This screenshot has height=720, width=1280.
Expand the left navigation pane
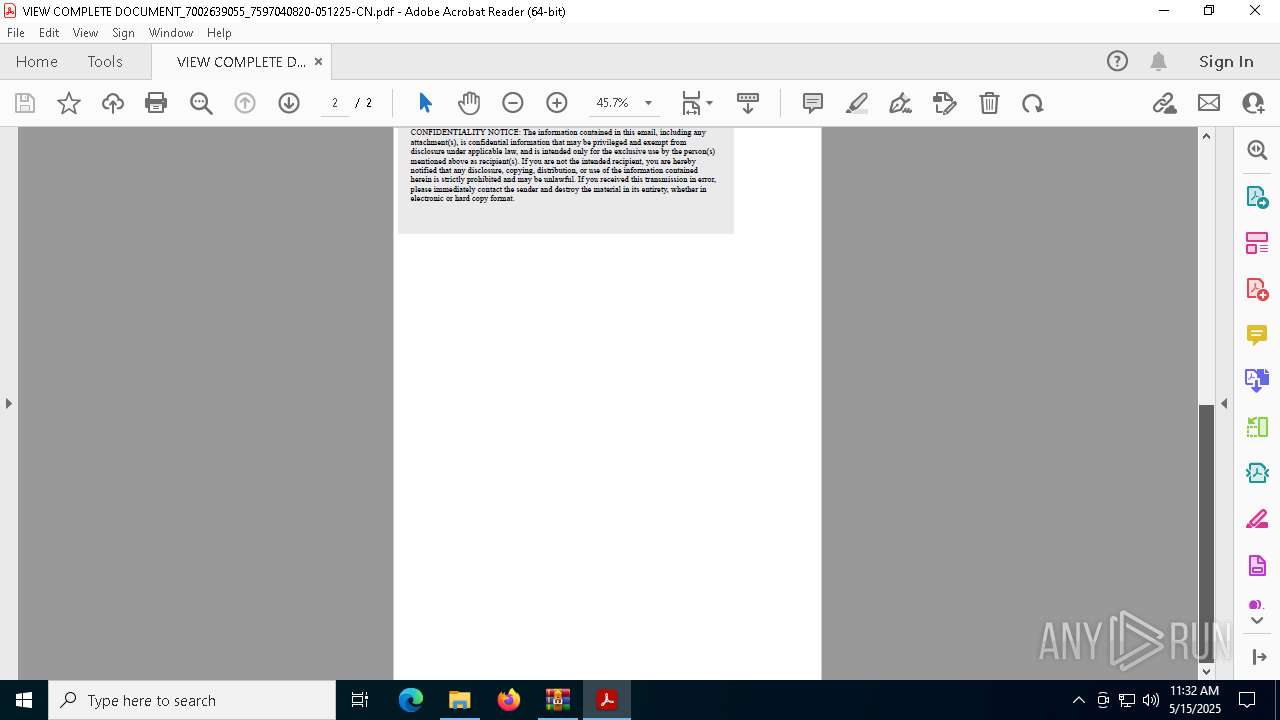(8, 403)
